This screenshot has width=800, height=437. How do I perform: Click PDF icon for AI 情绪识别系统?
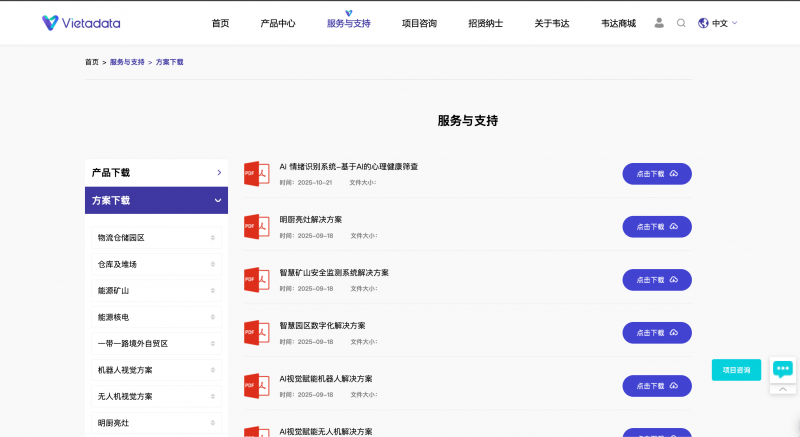256,173
